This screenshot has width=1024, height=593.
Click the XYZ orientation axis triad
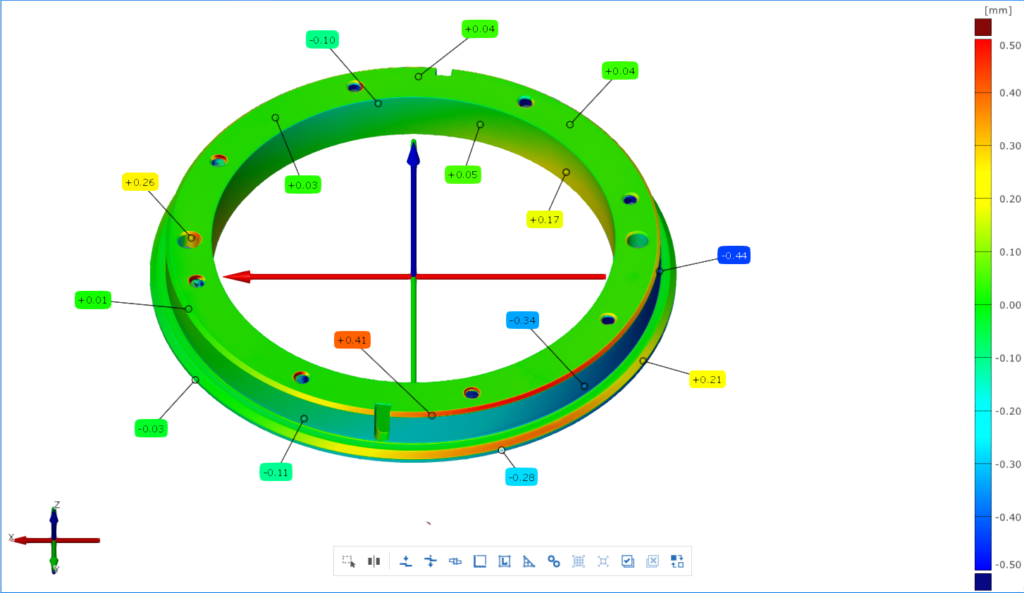[54, 540]
